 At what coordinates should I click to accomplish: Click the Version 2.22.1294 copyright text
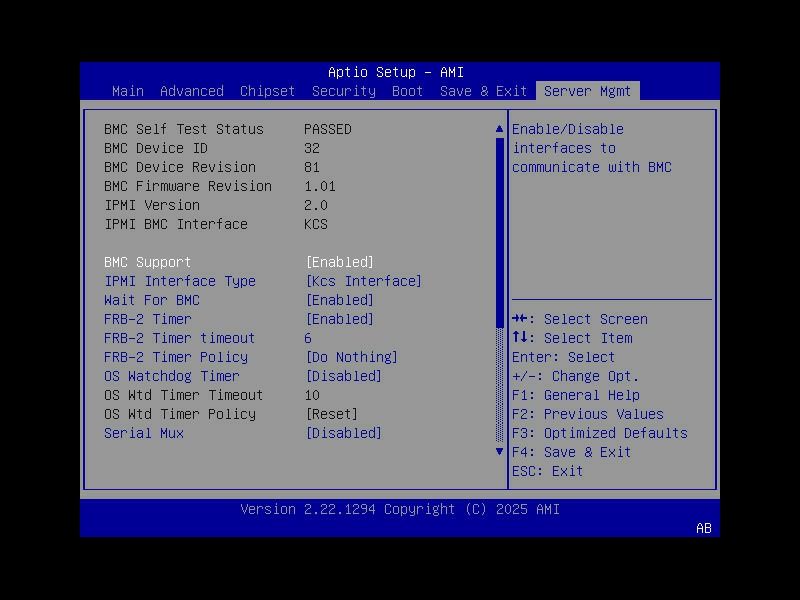(400, 509)
